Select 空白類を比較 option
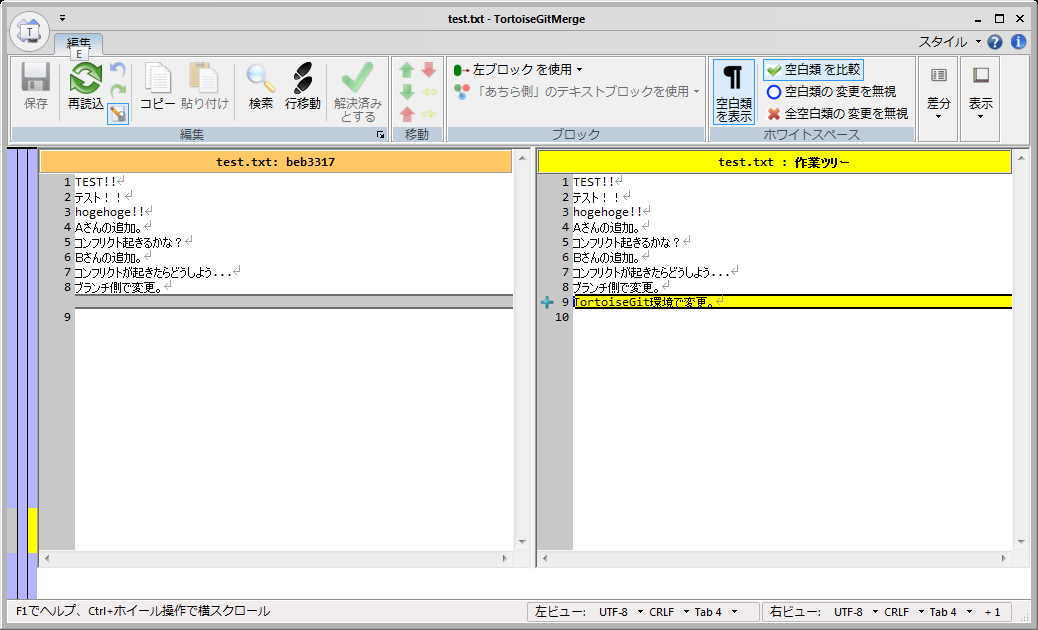 point(814,69)
